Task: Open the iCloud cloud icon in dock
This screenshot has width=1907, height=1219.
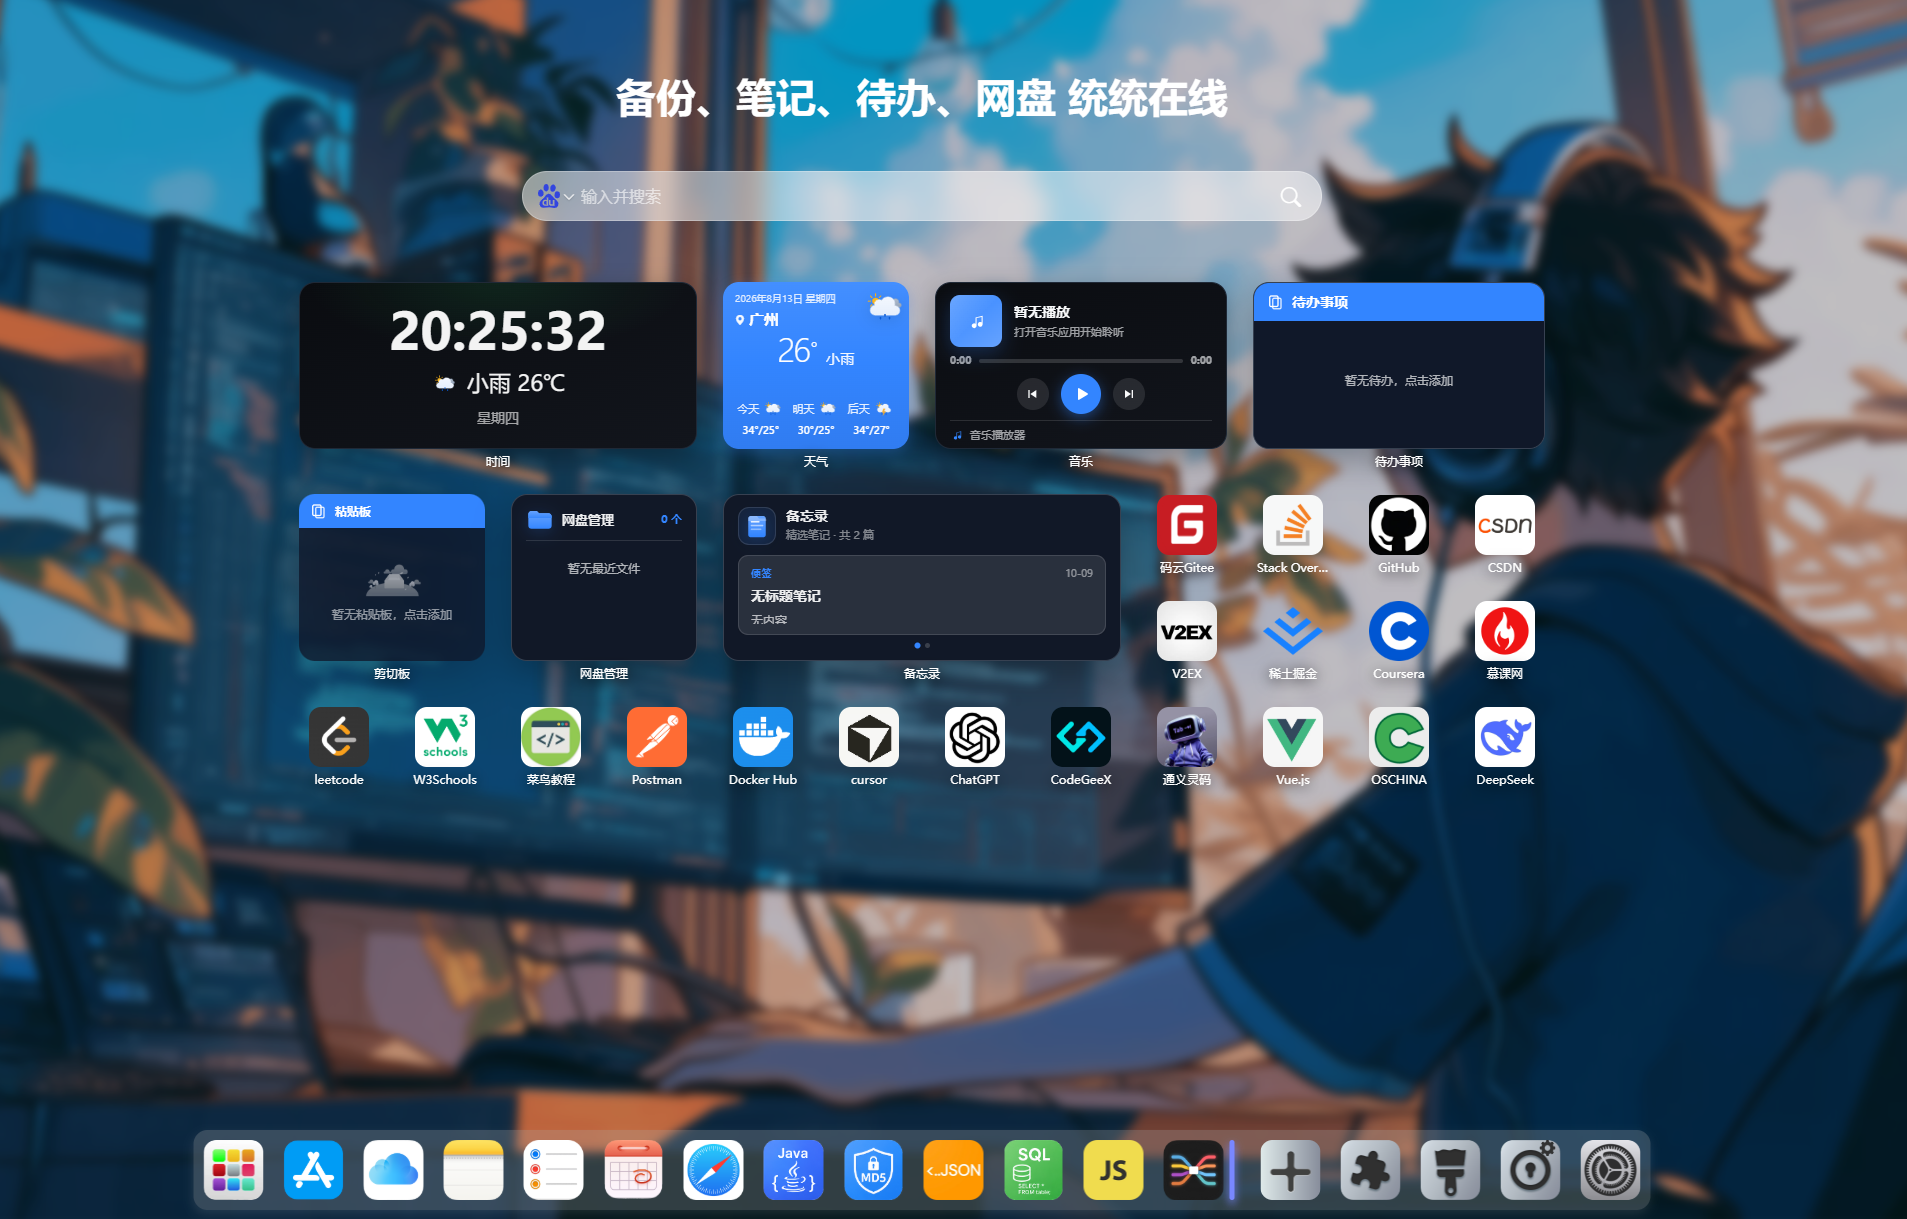Action: [394, 1170]
